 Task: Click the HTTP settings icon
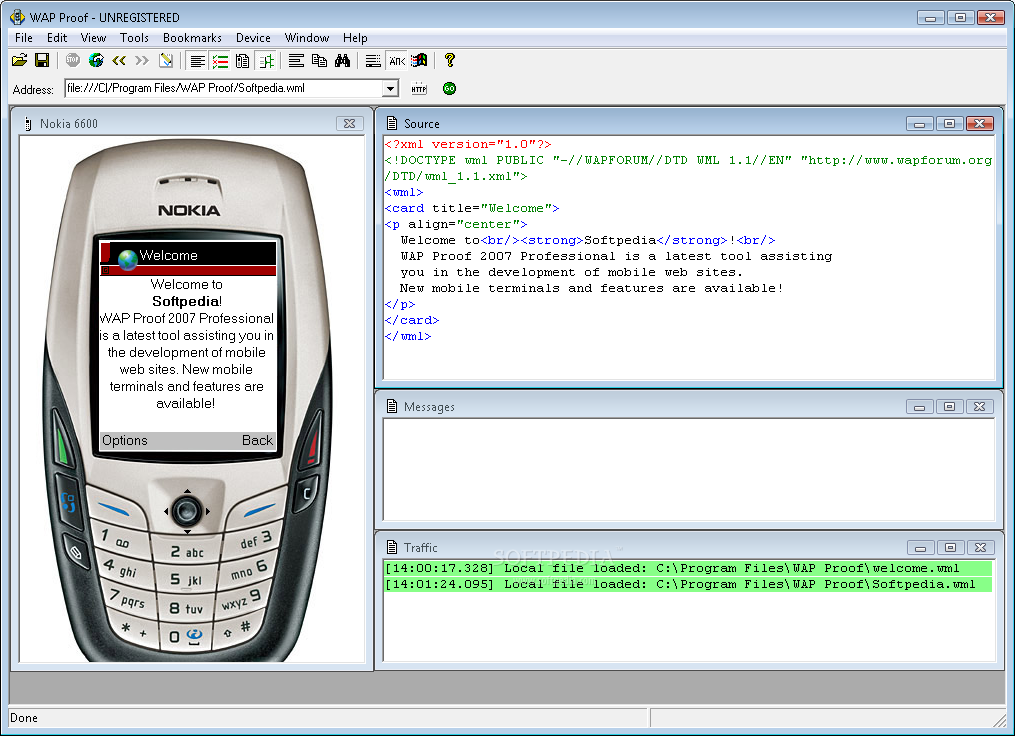tap(419, 89)
